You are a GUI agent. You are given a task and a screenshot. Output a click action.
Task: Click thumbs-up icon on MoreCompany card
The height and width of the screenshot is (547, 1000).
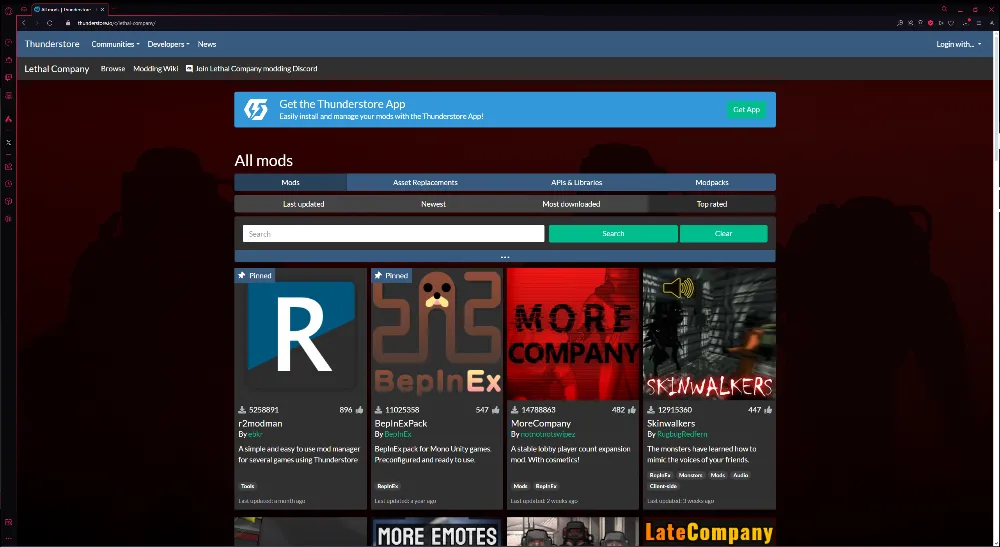[632, 410]
